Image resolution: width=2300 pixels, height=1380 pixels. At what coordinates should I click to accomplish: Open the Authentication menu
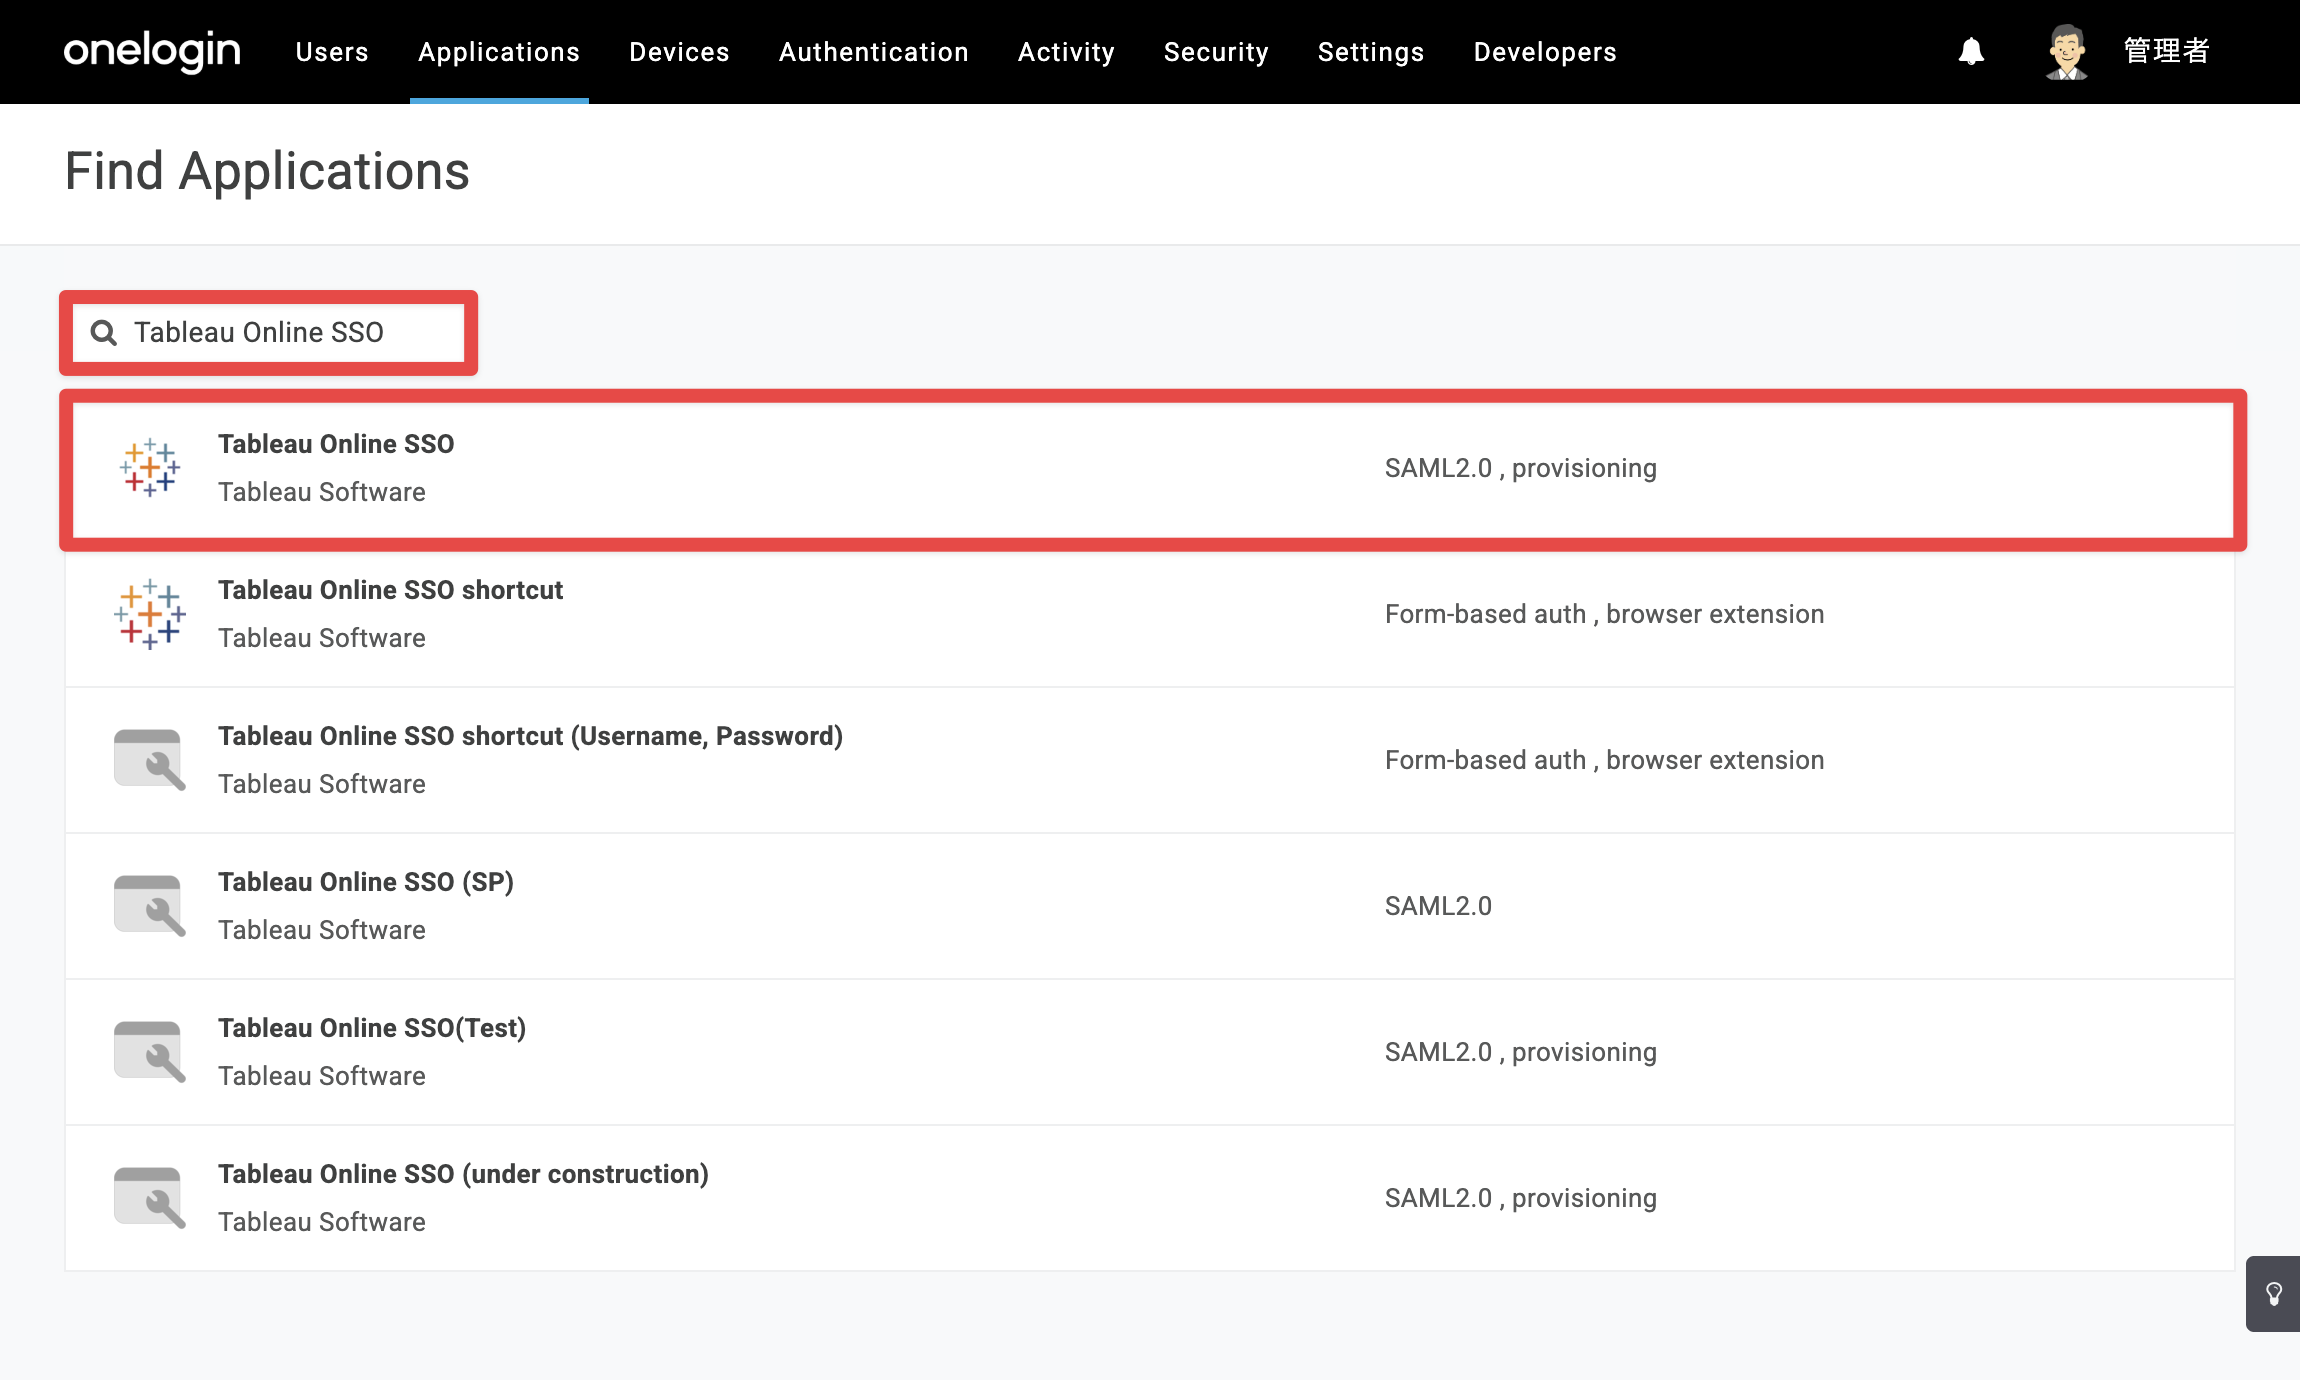click(874, 52)
